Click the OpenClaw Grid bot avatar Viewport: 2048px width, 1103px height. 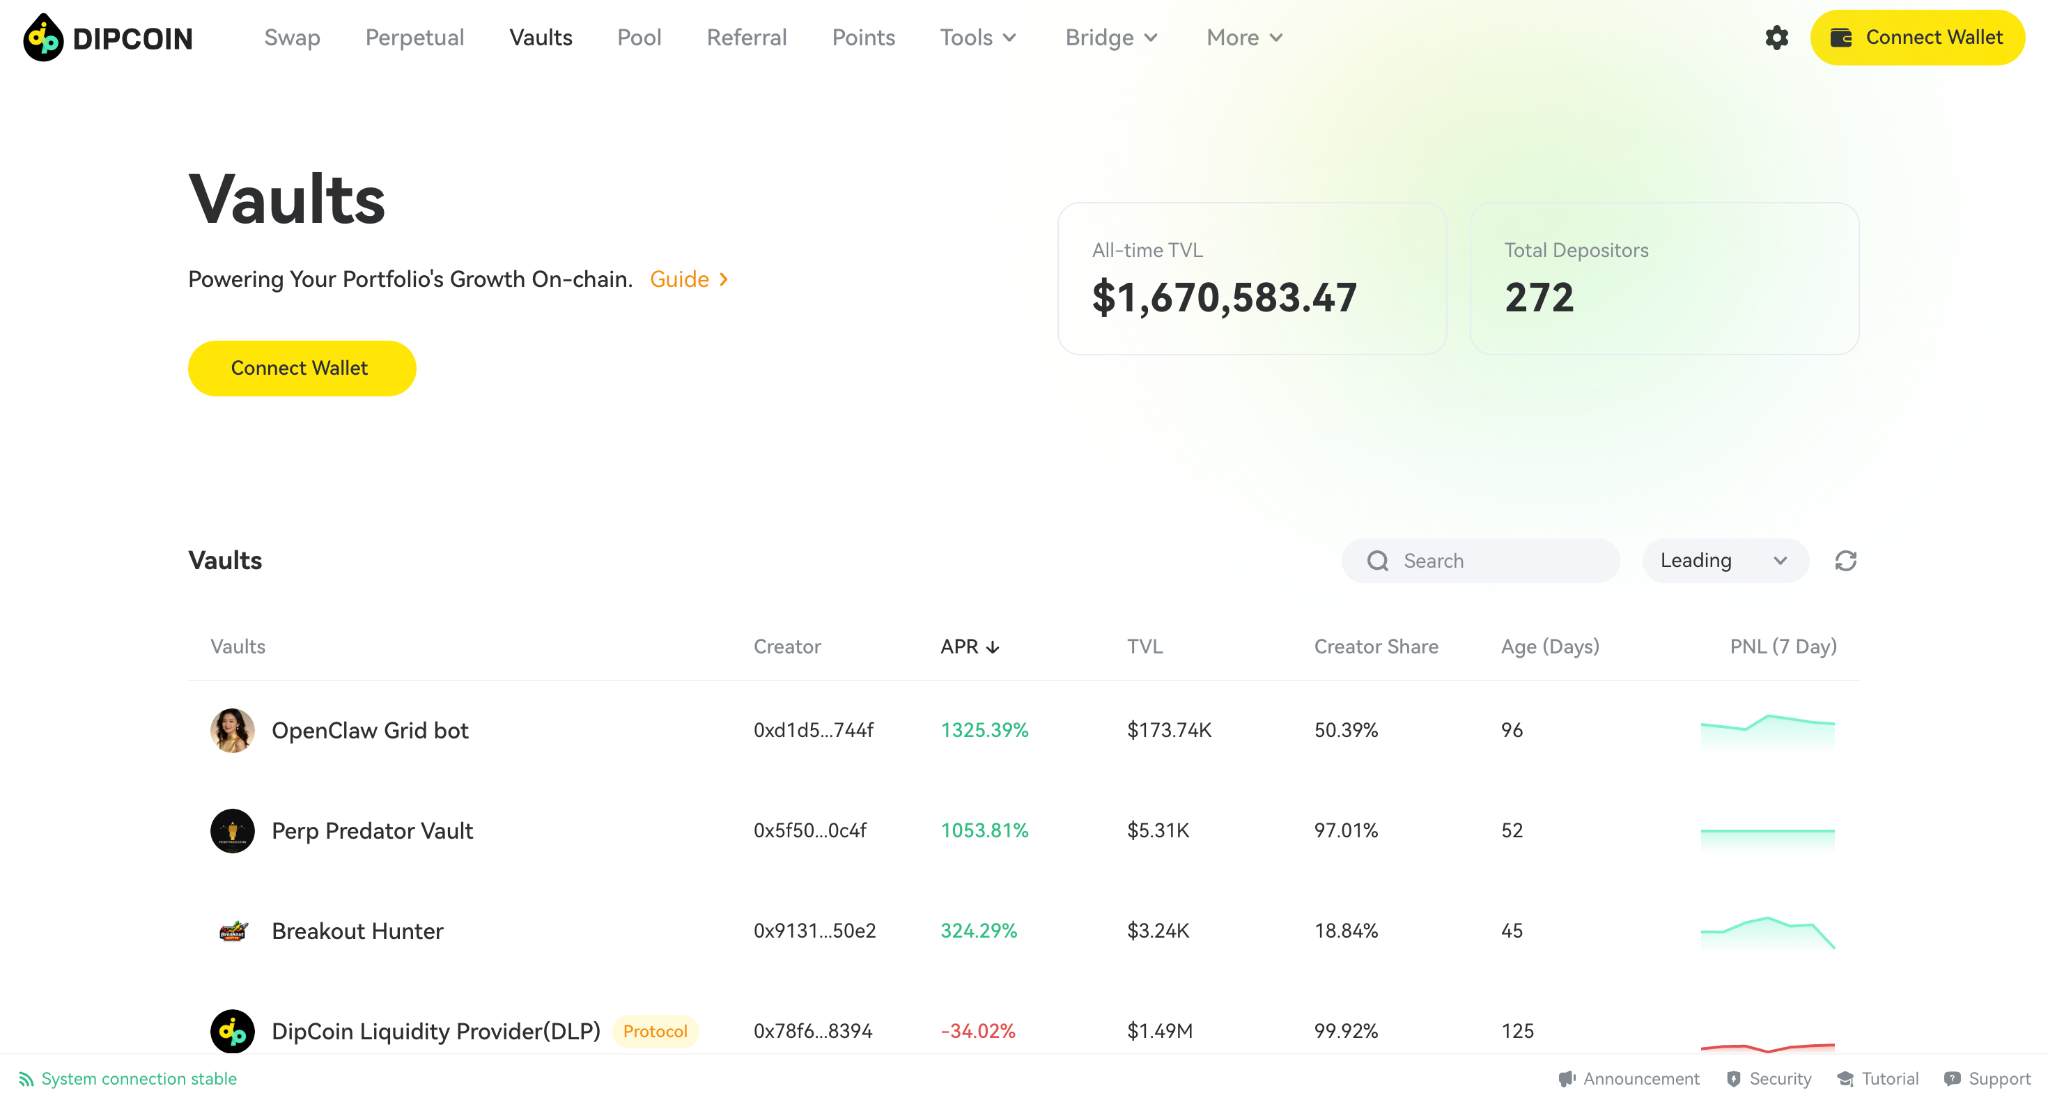(x=232, y=731)
